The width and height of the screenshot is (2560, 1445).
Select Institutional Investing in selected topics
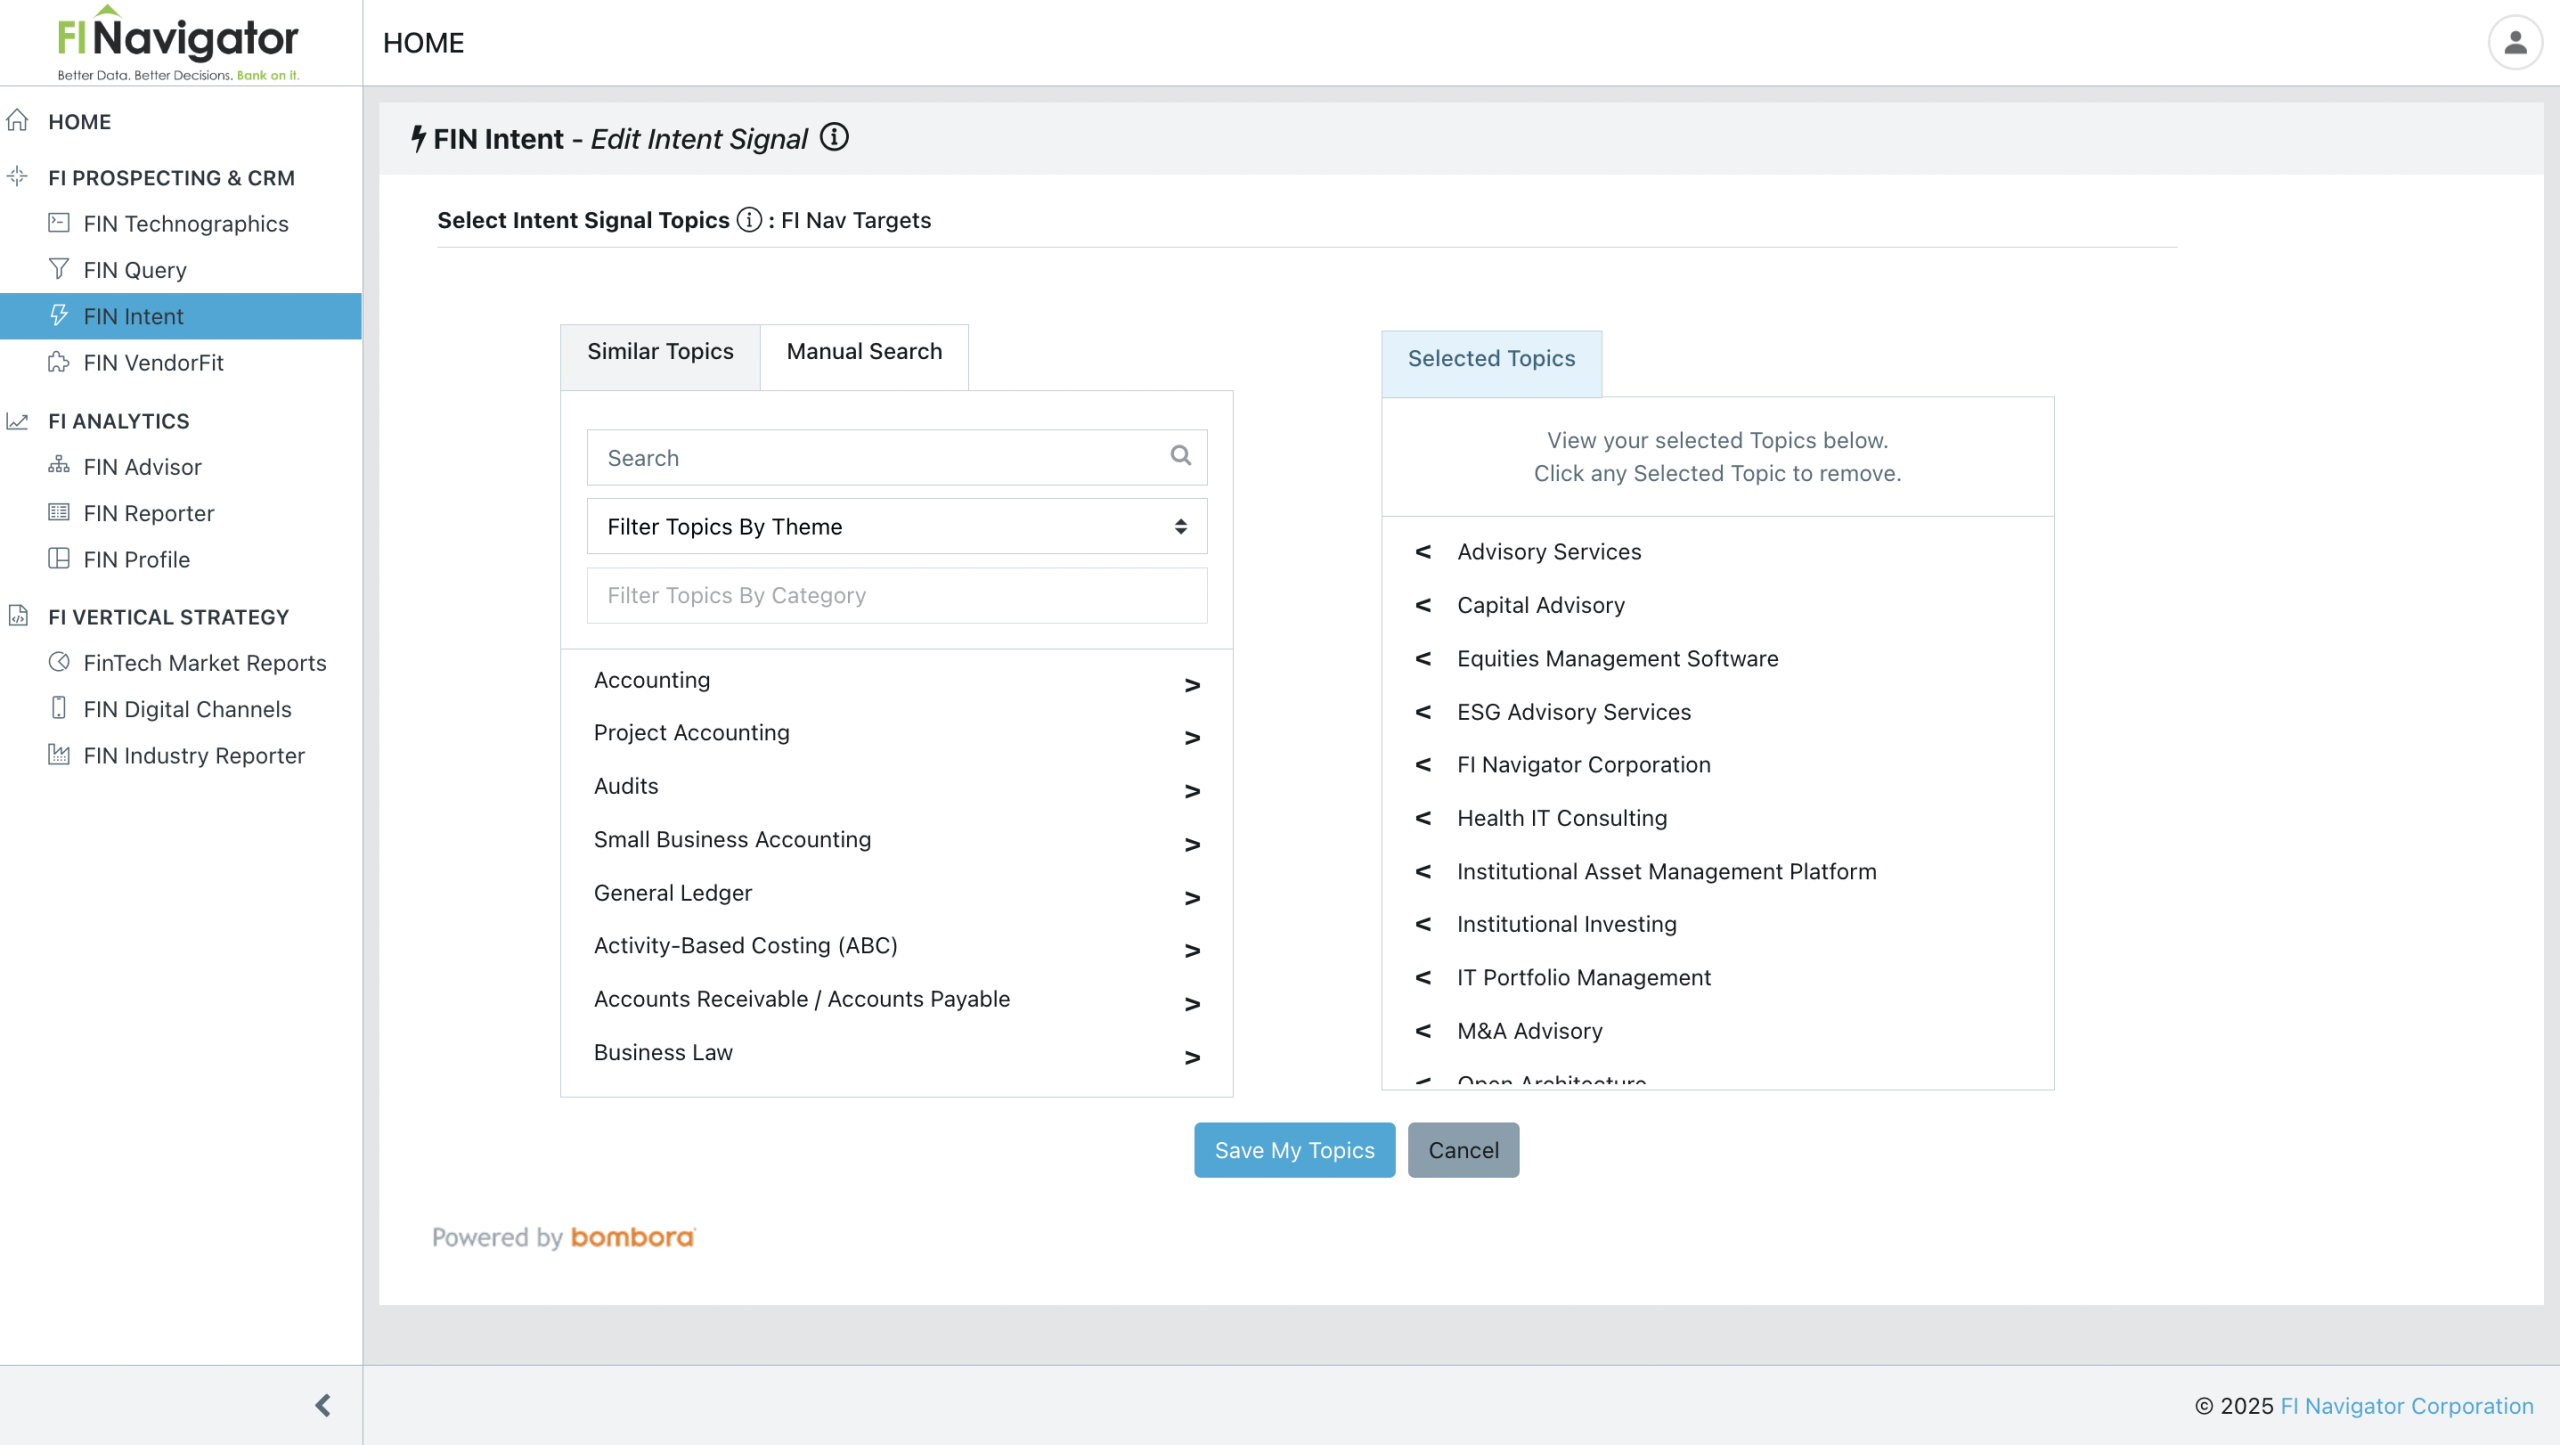pyautogui.click(x=1566, y=924)
